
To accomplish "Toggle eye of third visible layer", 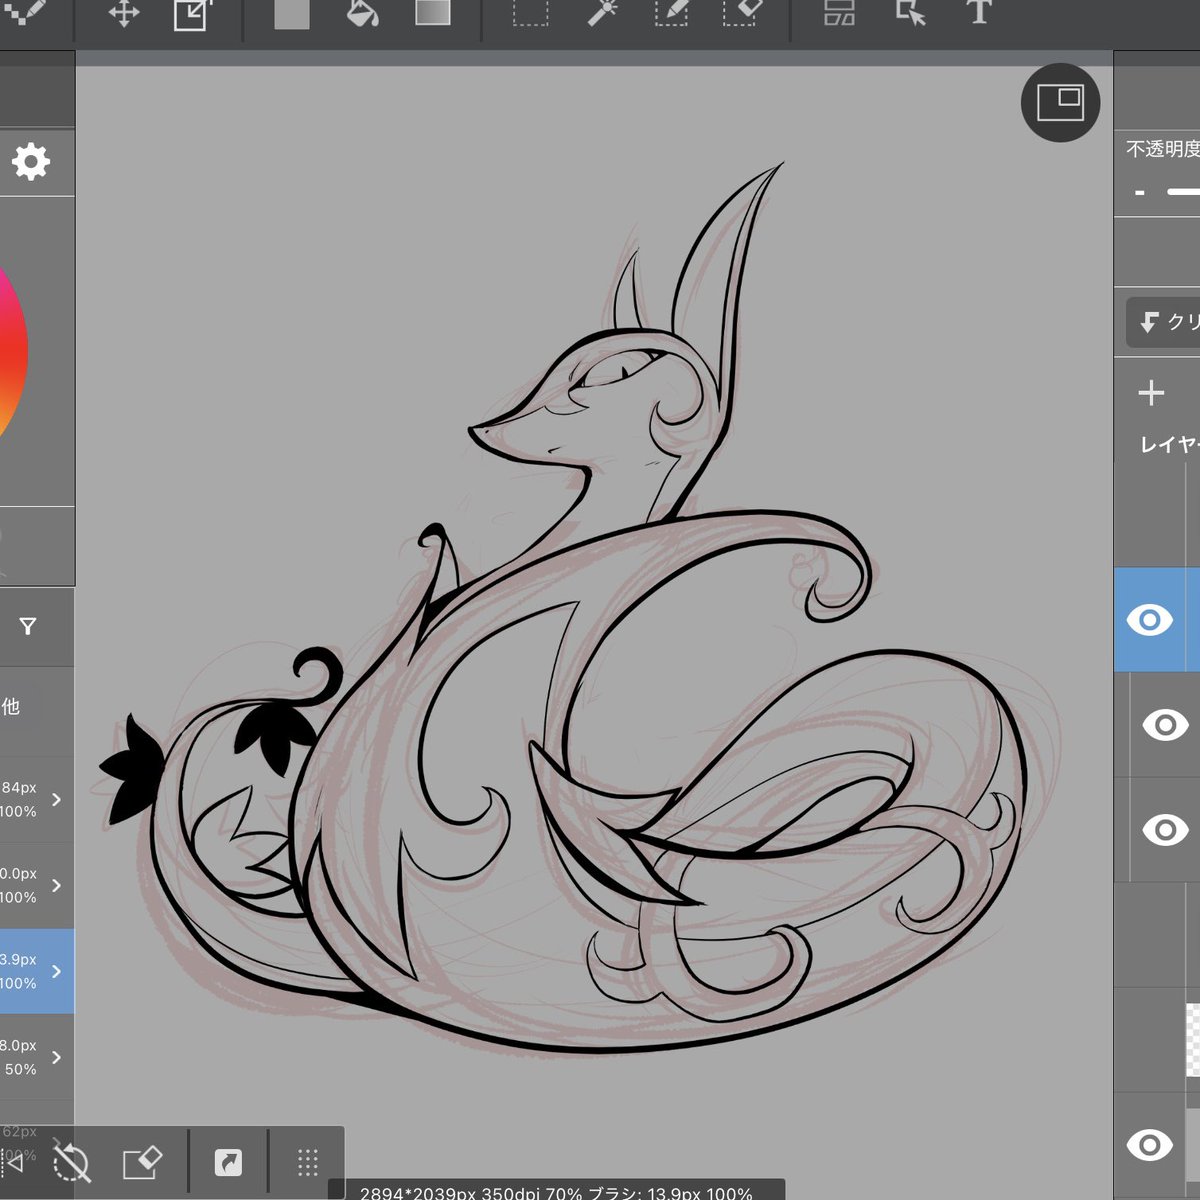I will click(1165, 830).
